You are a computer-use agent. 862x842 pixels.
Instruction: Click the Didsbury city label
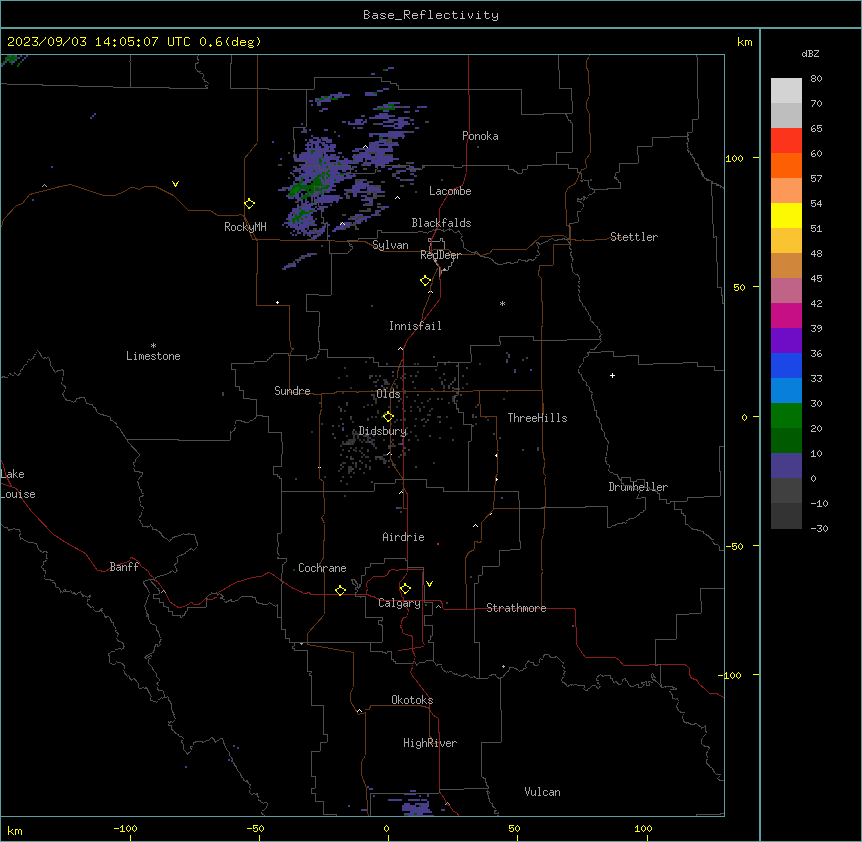click(383, 431)
